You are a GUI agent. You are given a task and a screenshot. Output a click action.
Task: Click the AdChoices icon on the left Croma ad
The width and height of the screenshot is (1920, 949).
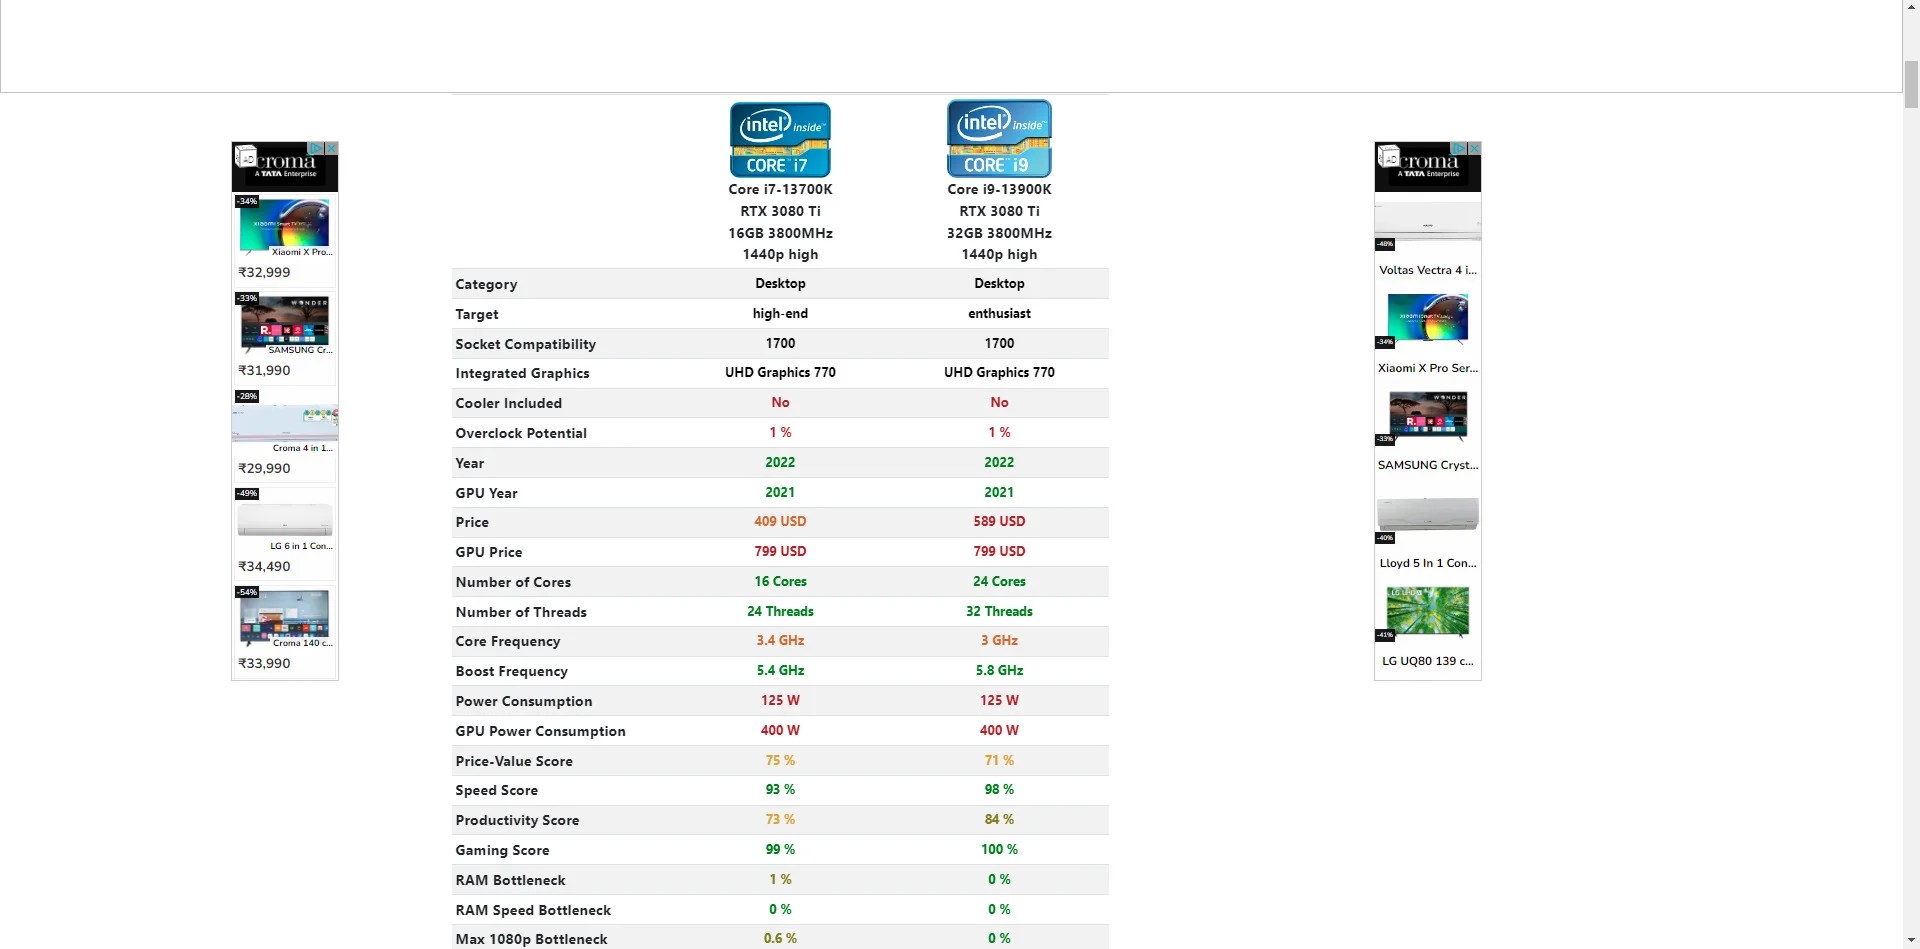point(315,148)
